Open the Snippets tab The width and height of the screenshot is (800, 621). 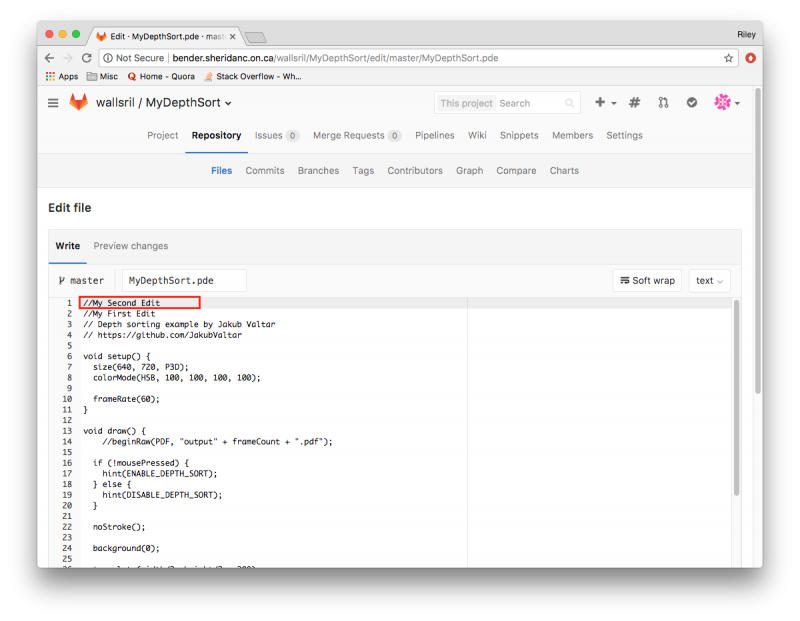click(x=519, y=135)
